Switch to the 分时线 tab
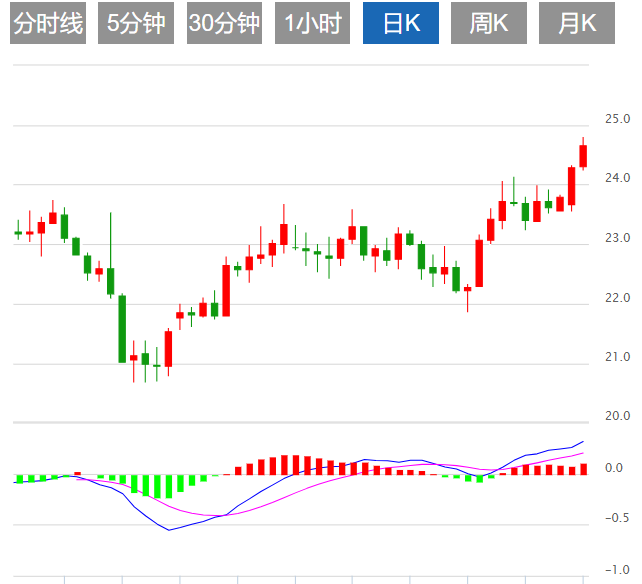 tap(49, 23)
